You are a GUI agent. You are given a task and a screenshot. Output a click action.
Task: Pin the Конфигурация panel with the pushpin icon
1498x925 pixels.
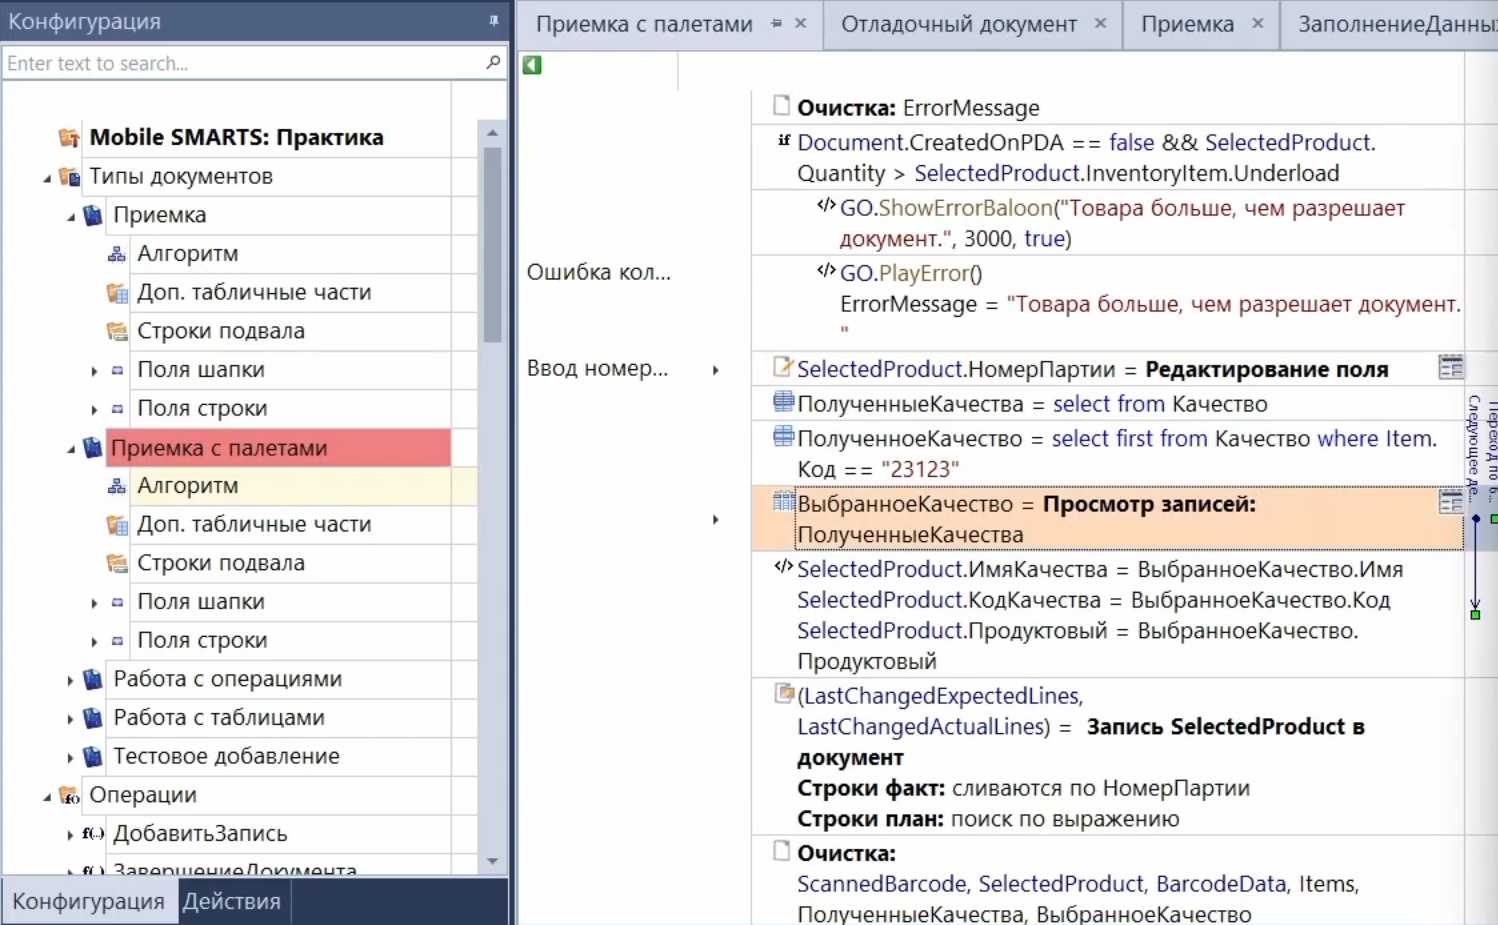point(493,21)
